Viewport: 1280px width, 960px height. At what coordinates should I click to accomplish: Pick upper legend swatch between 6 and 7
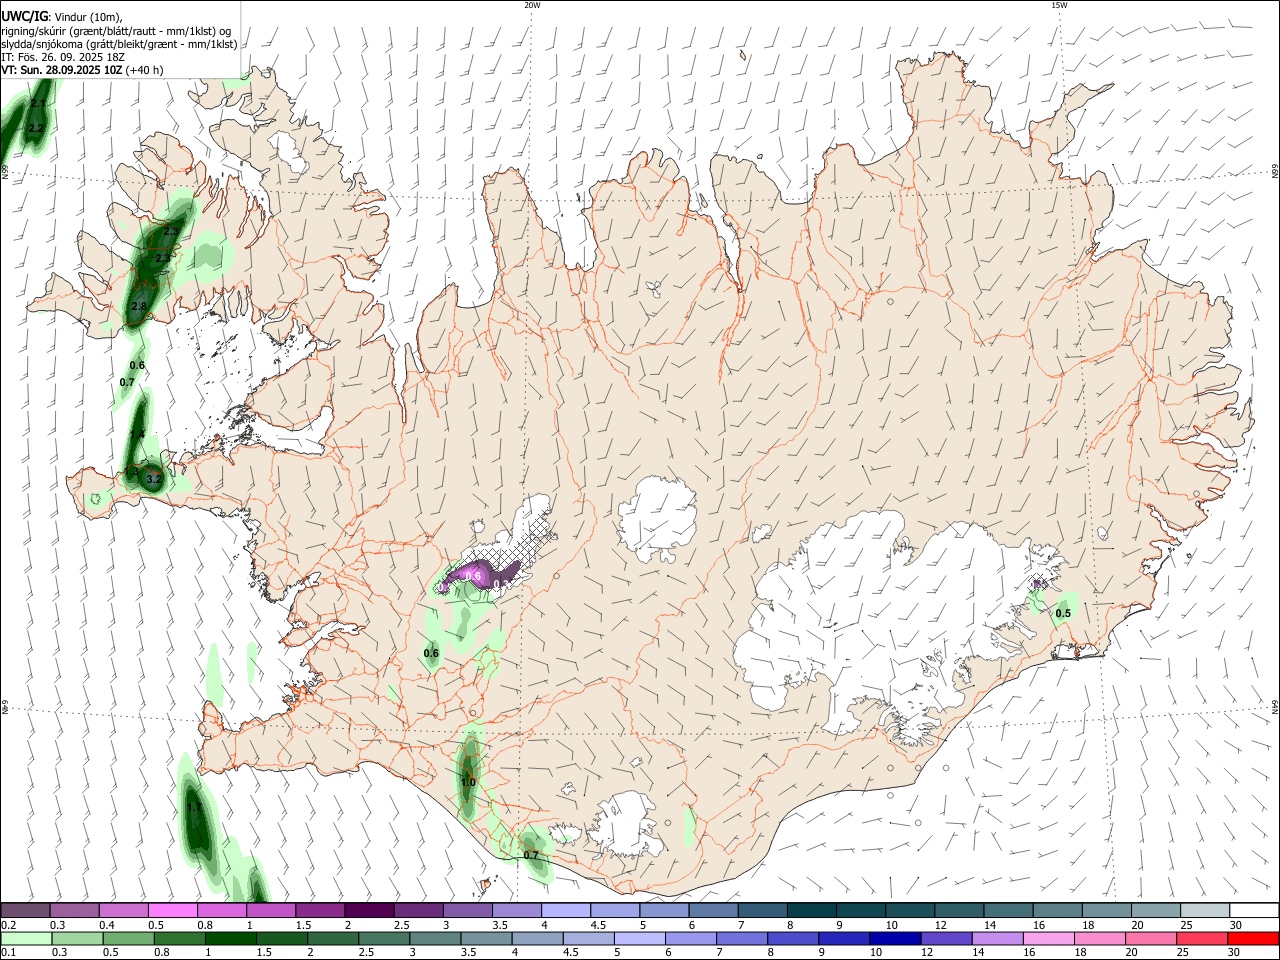coord(713,910)
